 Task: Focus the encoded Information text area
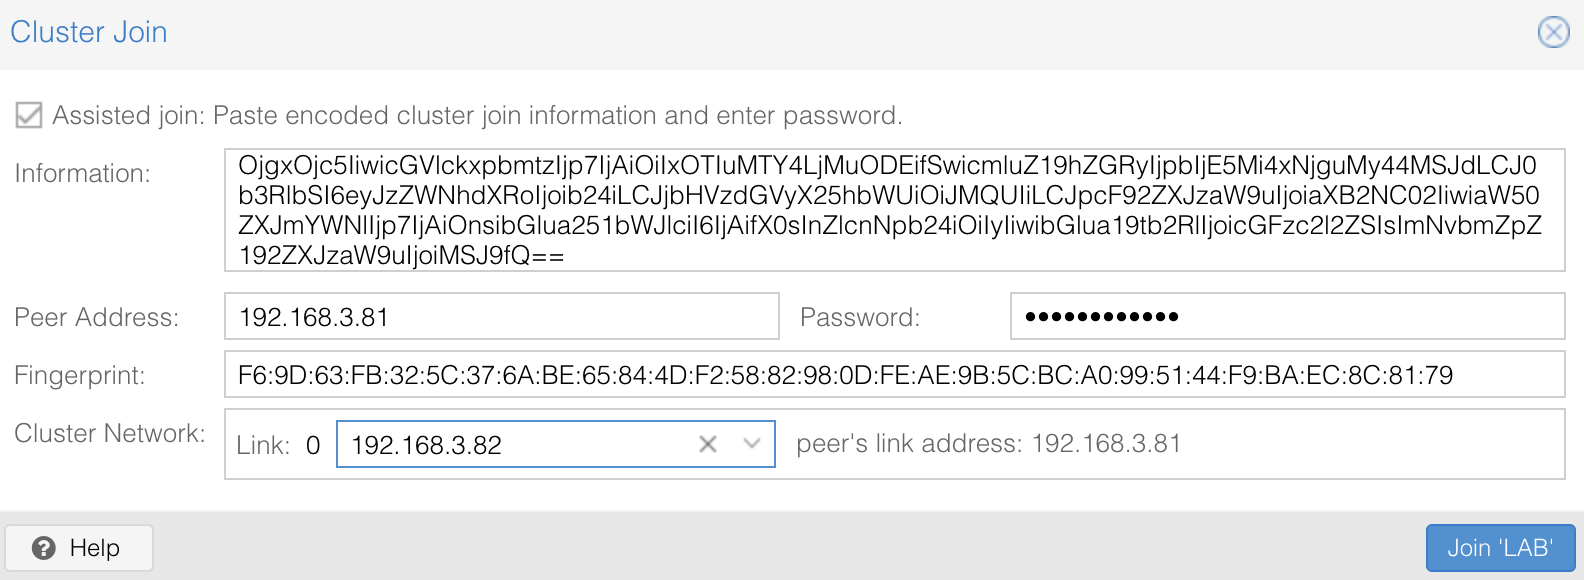click(894, 210)
